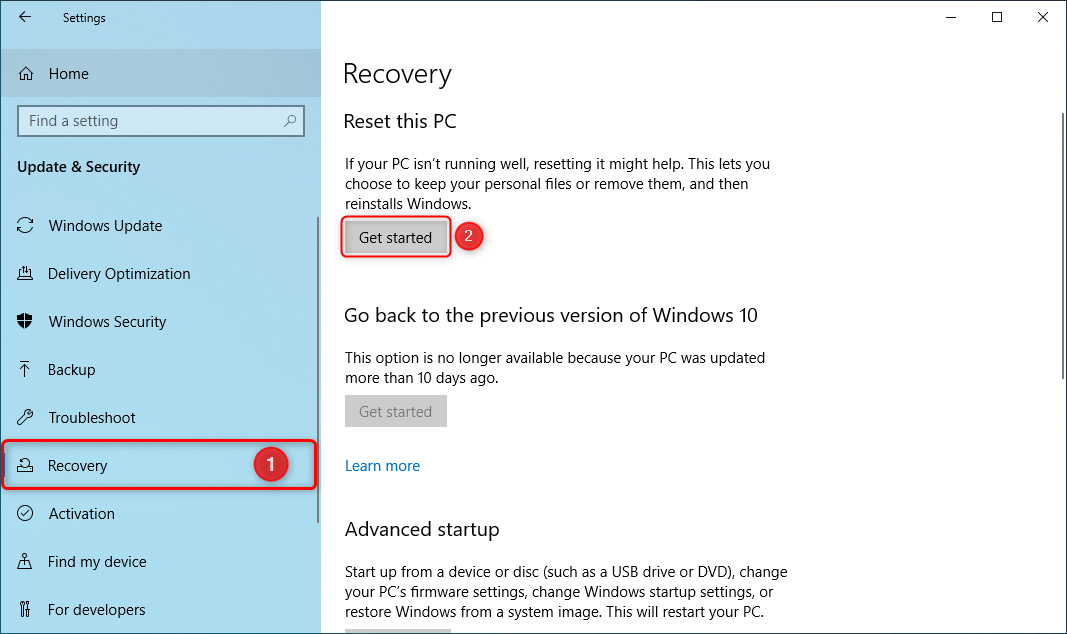The height and width of the screenshot is (634, 1067).
Task: Click the Activation checkmark circle icon
Action: point(25,513)
